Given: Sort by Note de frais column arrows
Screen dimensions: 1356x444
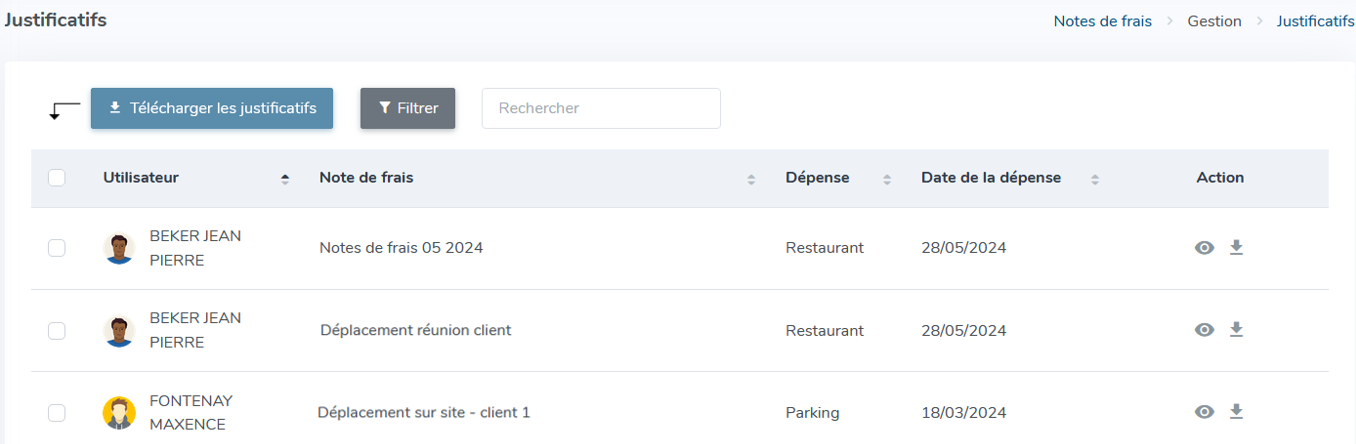Looking at the screenshot, I should 751,179.
